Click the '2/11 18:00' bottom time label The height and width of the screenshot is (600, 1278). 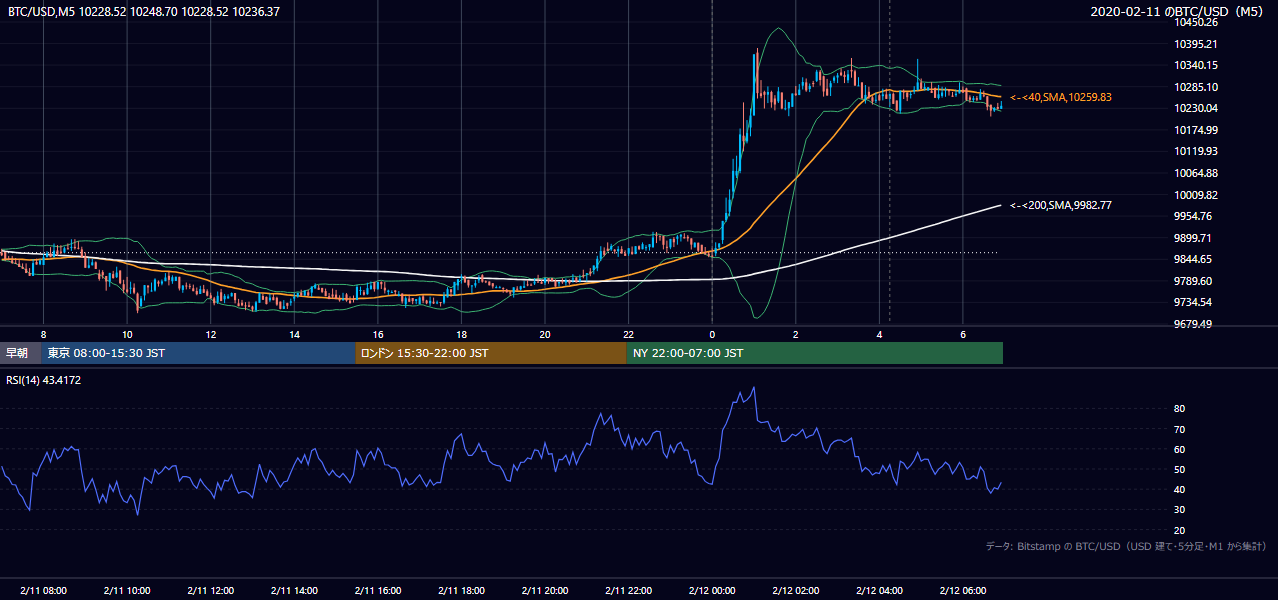pos(461,590)
